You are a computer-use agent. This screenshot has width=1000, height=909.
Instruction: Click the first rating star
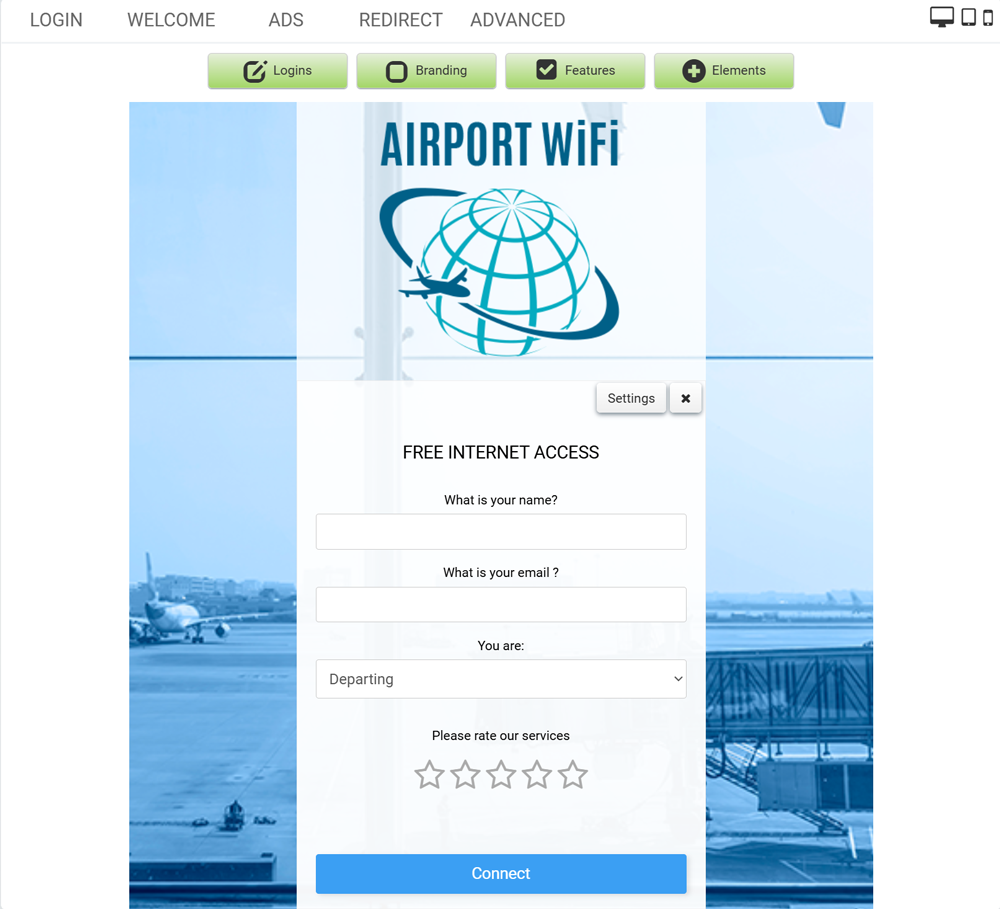point(429,774)
